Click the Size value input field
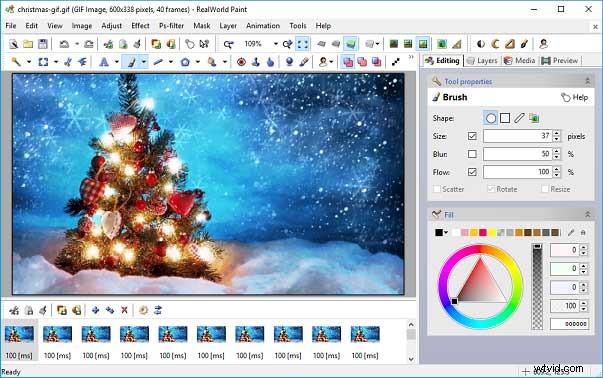The image size is (603, 378). pyautogui.click(x=518, y=136)
